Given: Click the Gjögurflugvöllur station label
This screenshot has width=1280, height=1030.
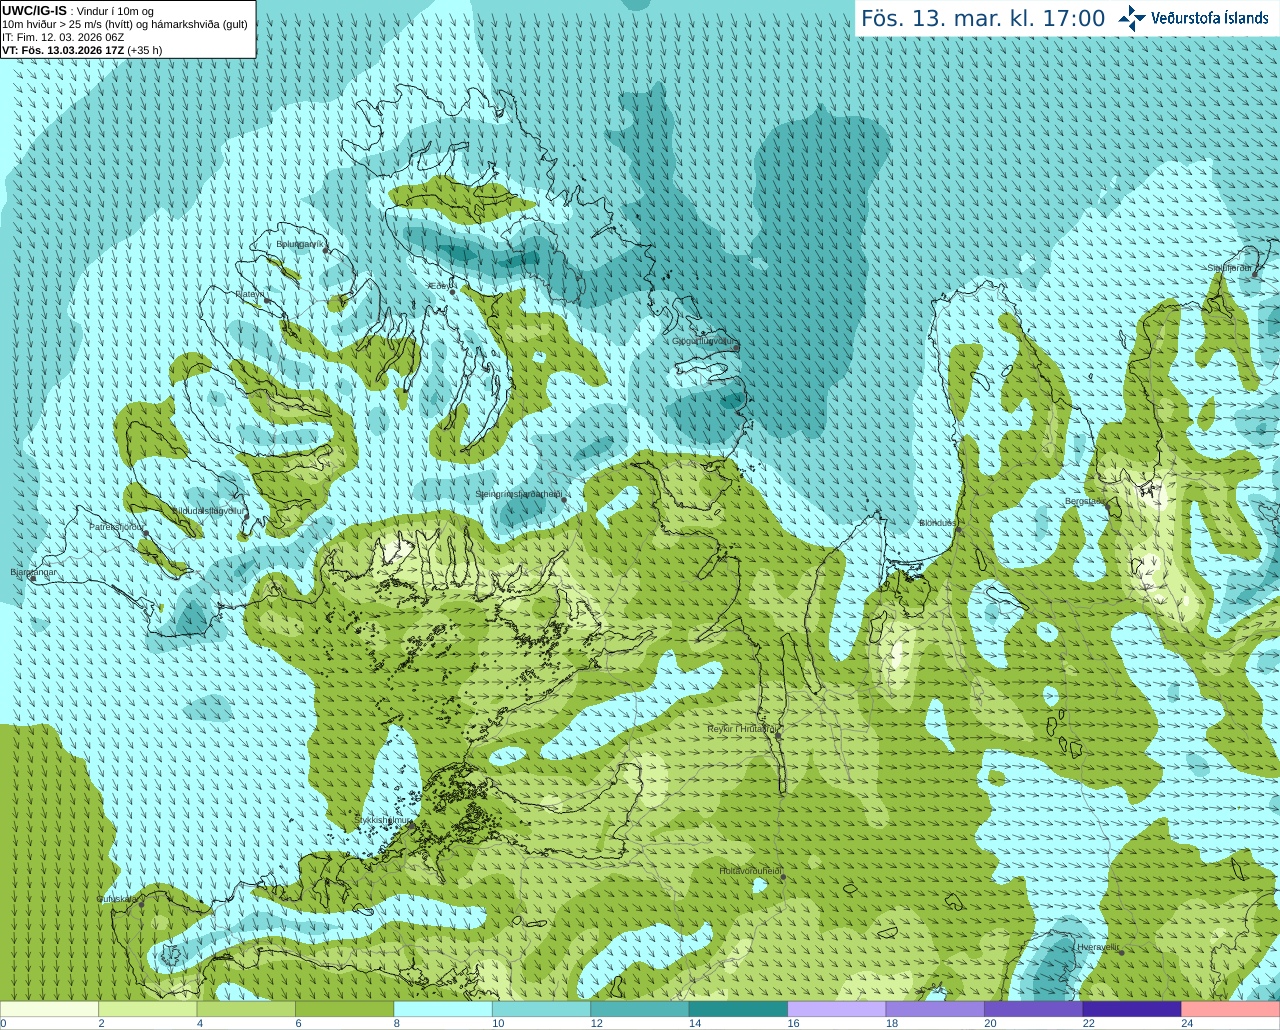Looking at the screenshot, I should tap(704, 341).
